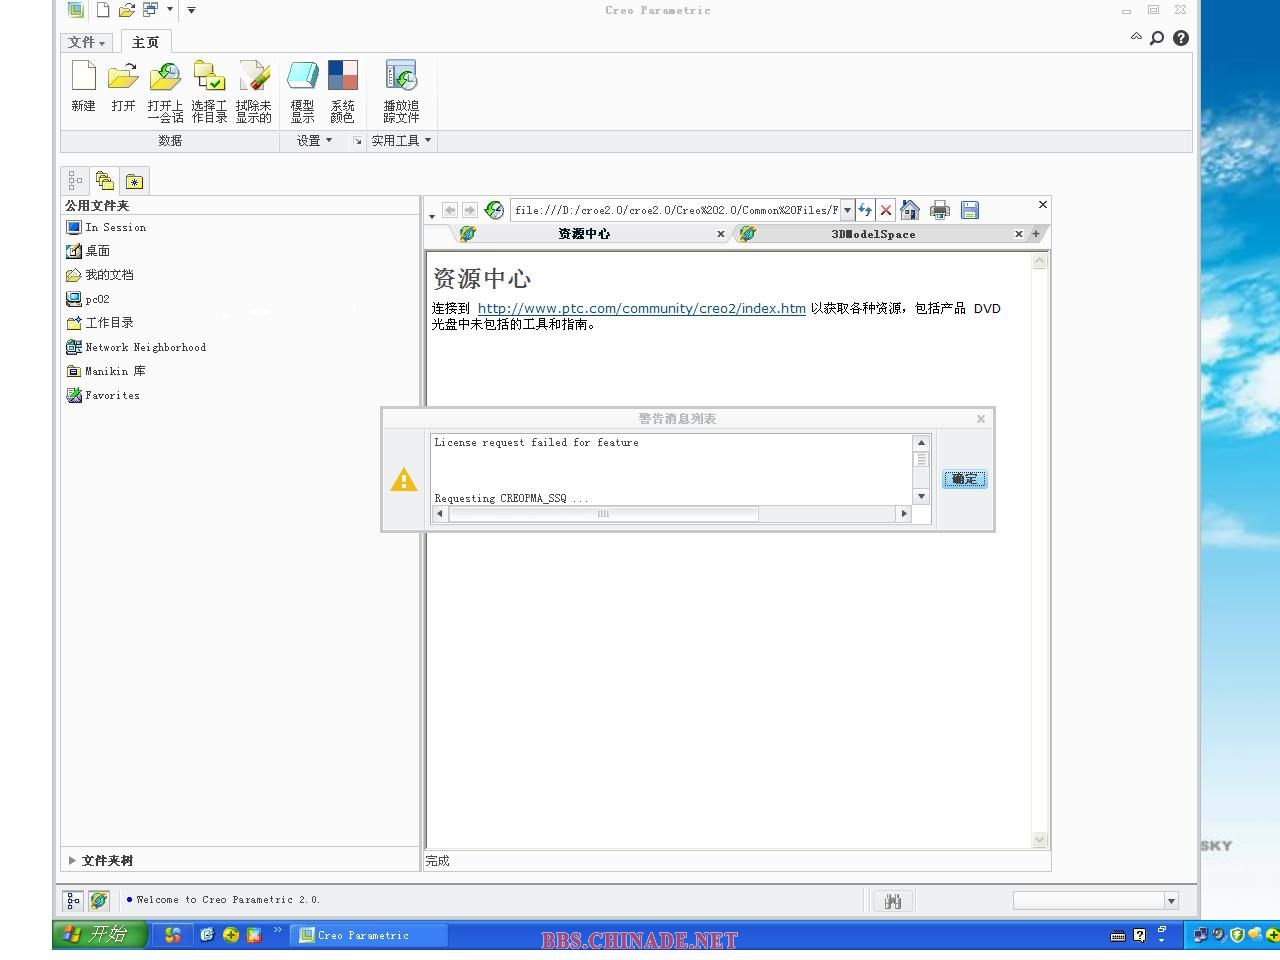
Task: Toggle navigator display icon in status bar
Action: [73, 901]
